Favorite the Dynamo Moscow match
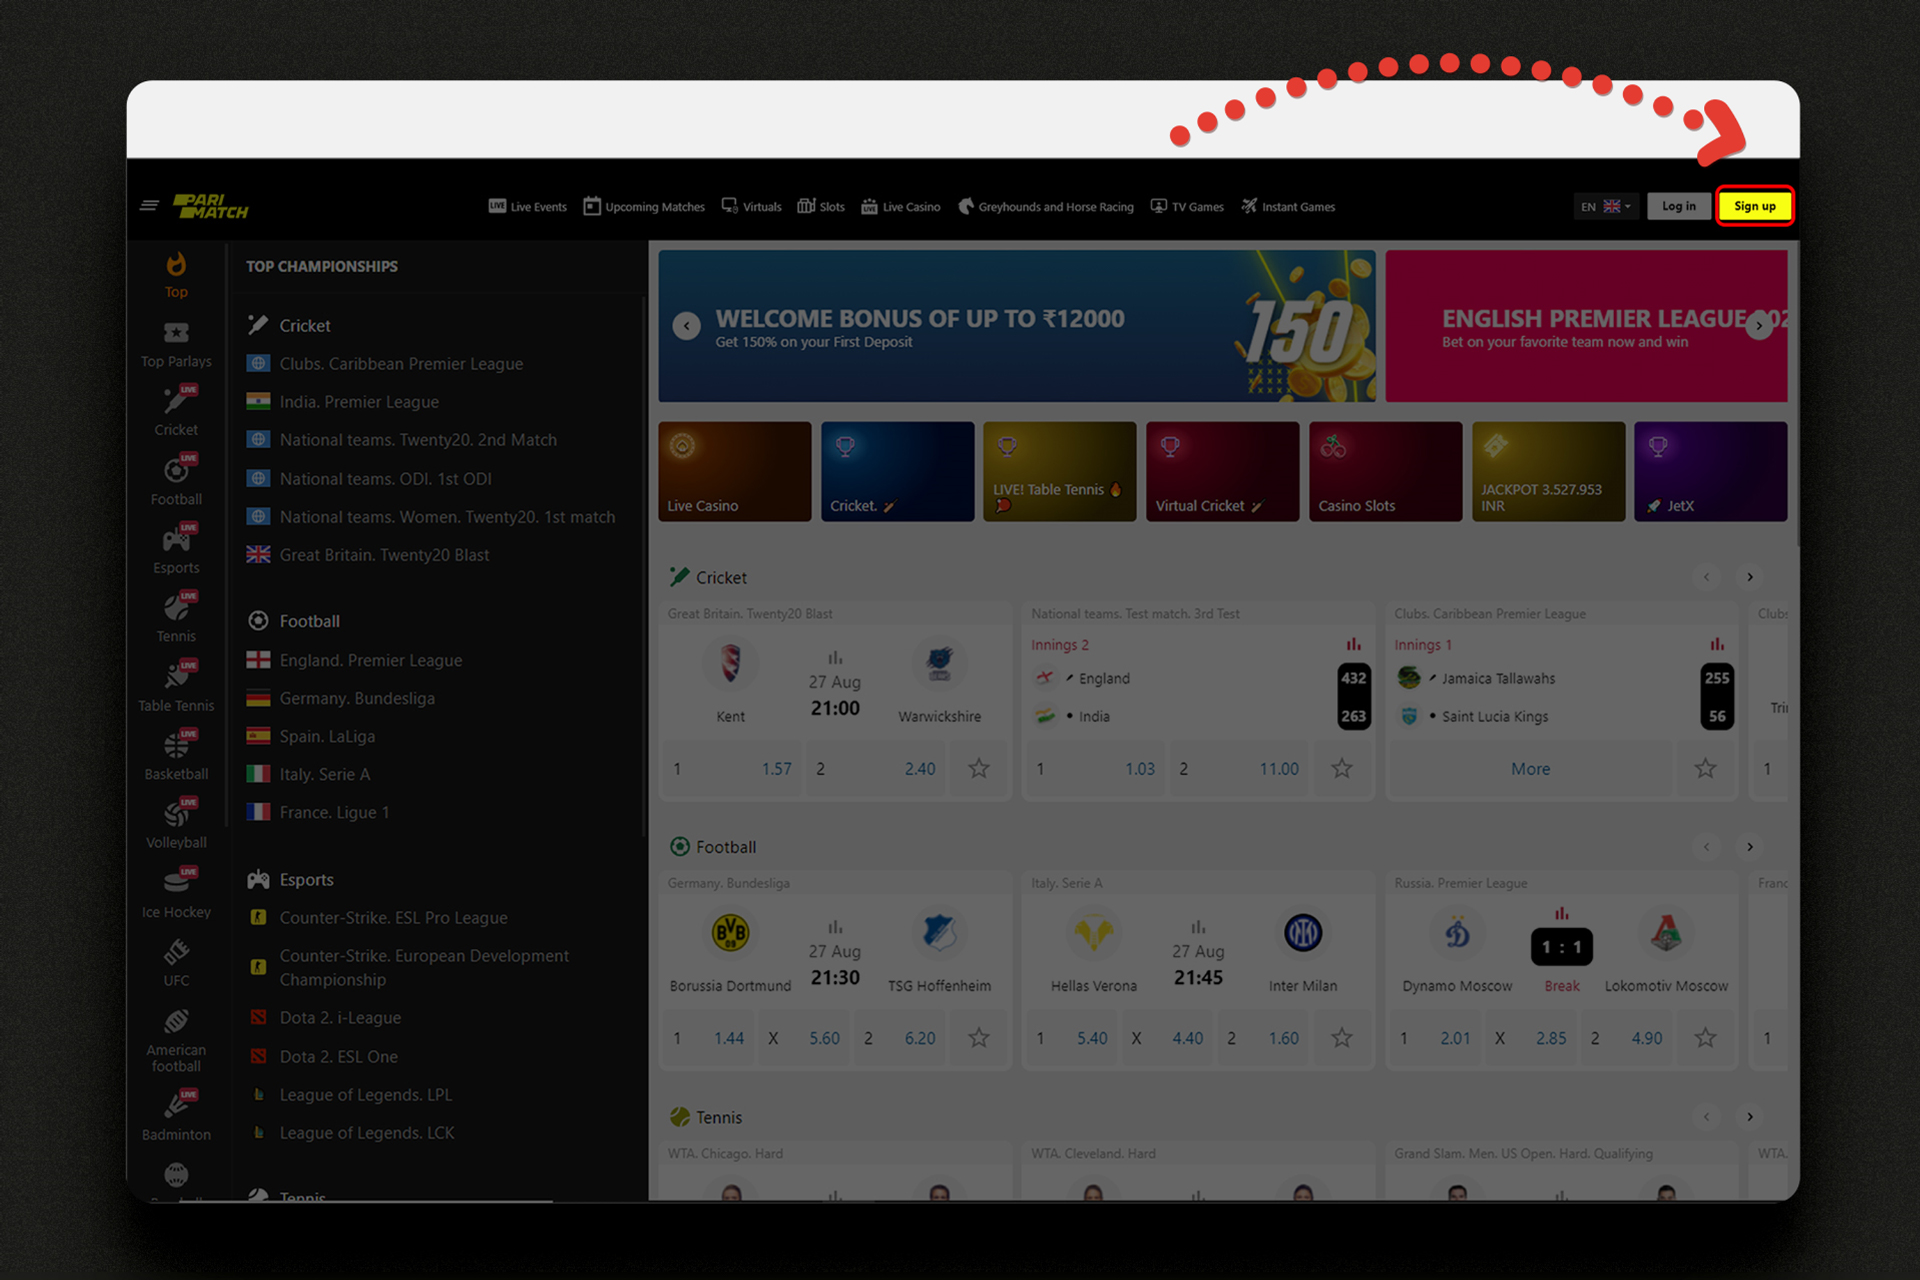1920x1280 pixels. click(1705, 1038)
